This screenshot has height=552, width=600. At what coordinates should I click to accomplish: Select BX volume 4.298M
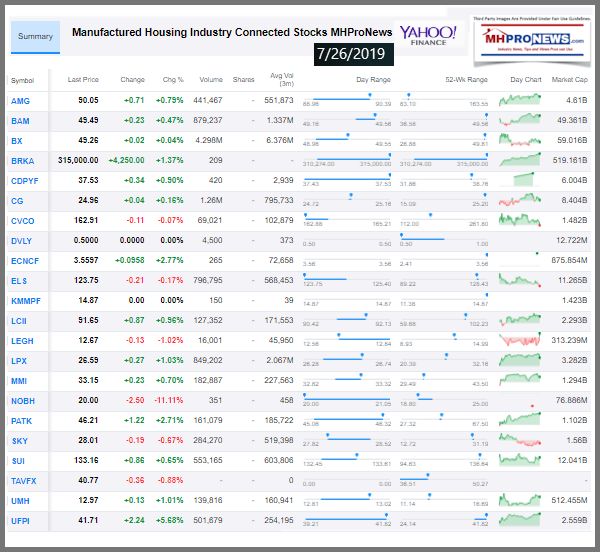pyautogui.click(x=209, y=140)
